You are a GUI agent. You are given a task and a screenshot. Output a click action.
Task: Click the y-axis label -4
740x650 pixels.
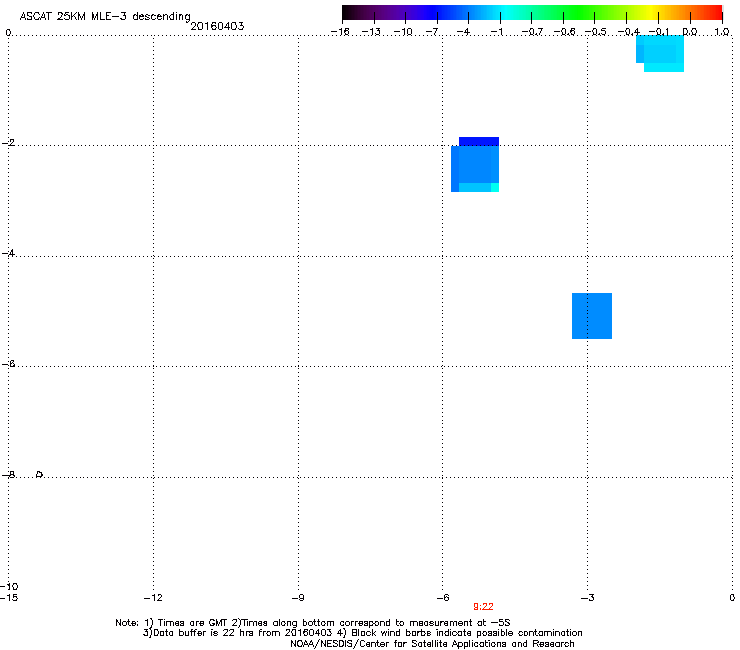pyautogui.click(x=8, y=253)
